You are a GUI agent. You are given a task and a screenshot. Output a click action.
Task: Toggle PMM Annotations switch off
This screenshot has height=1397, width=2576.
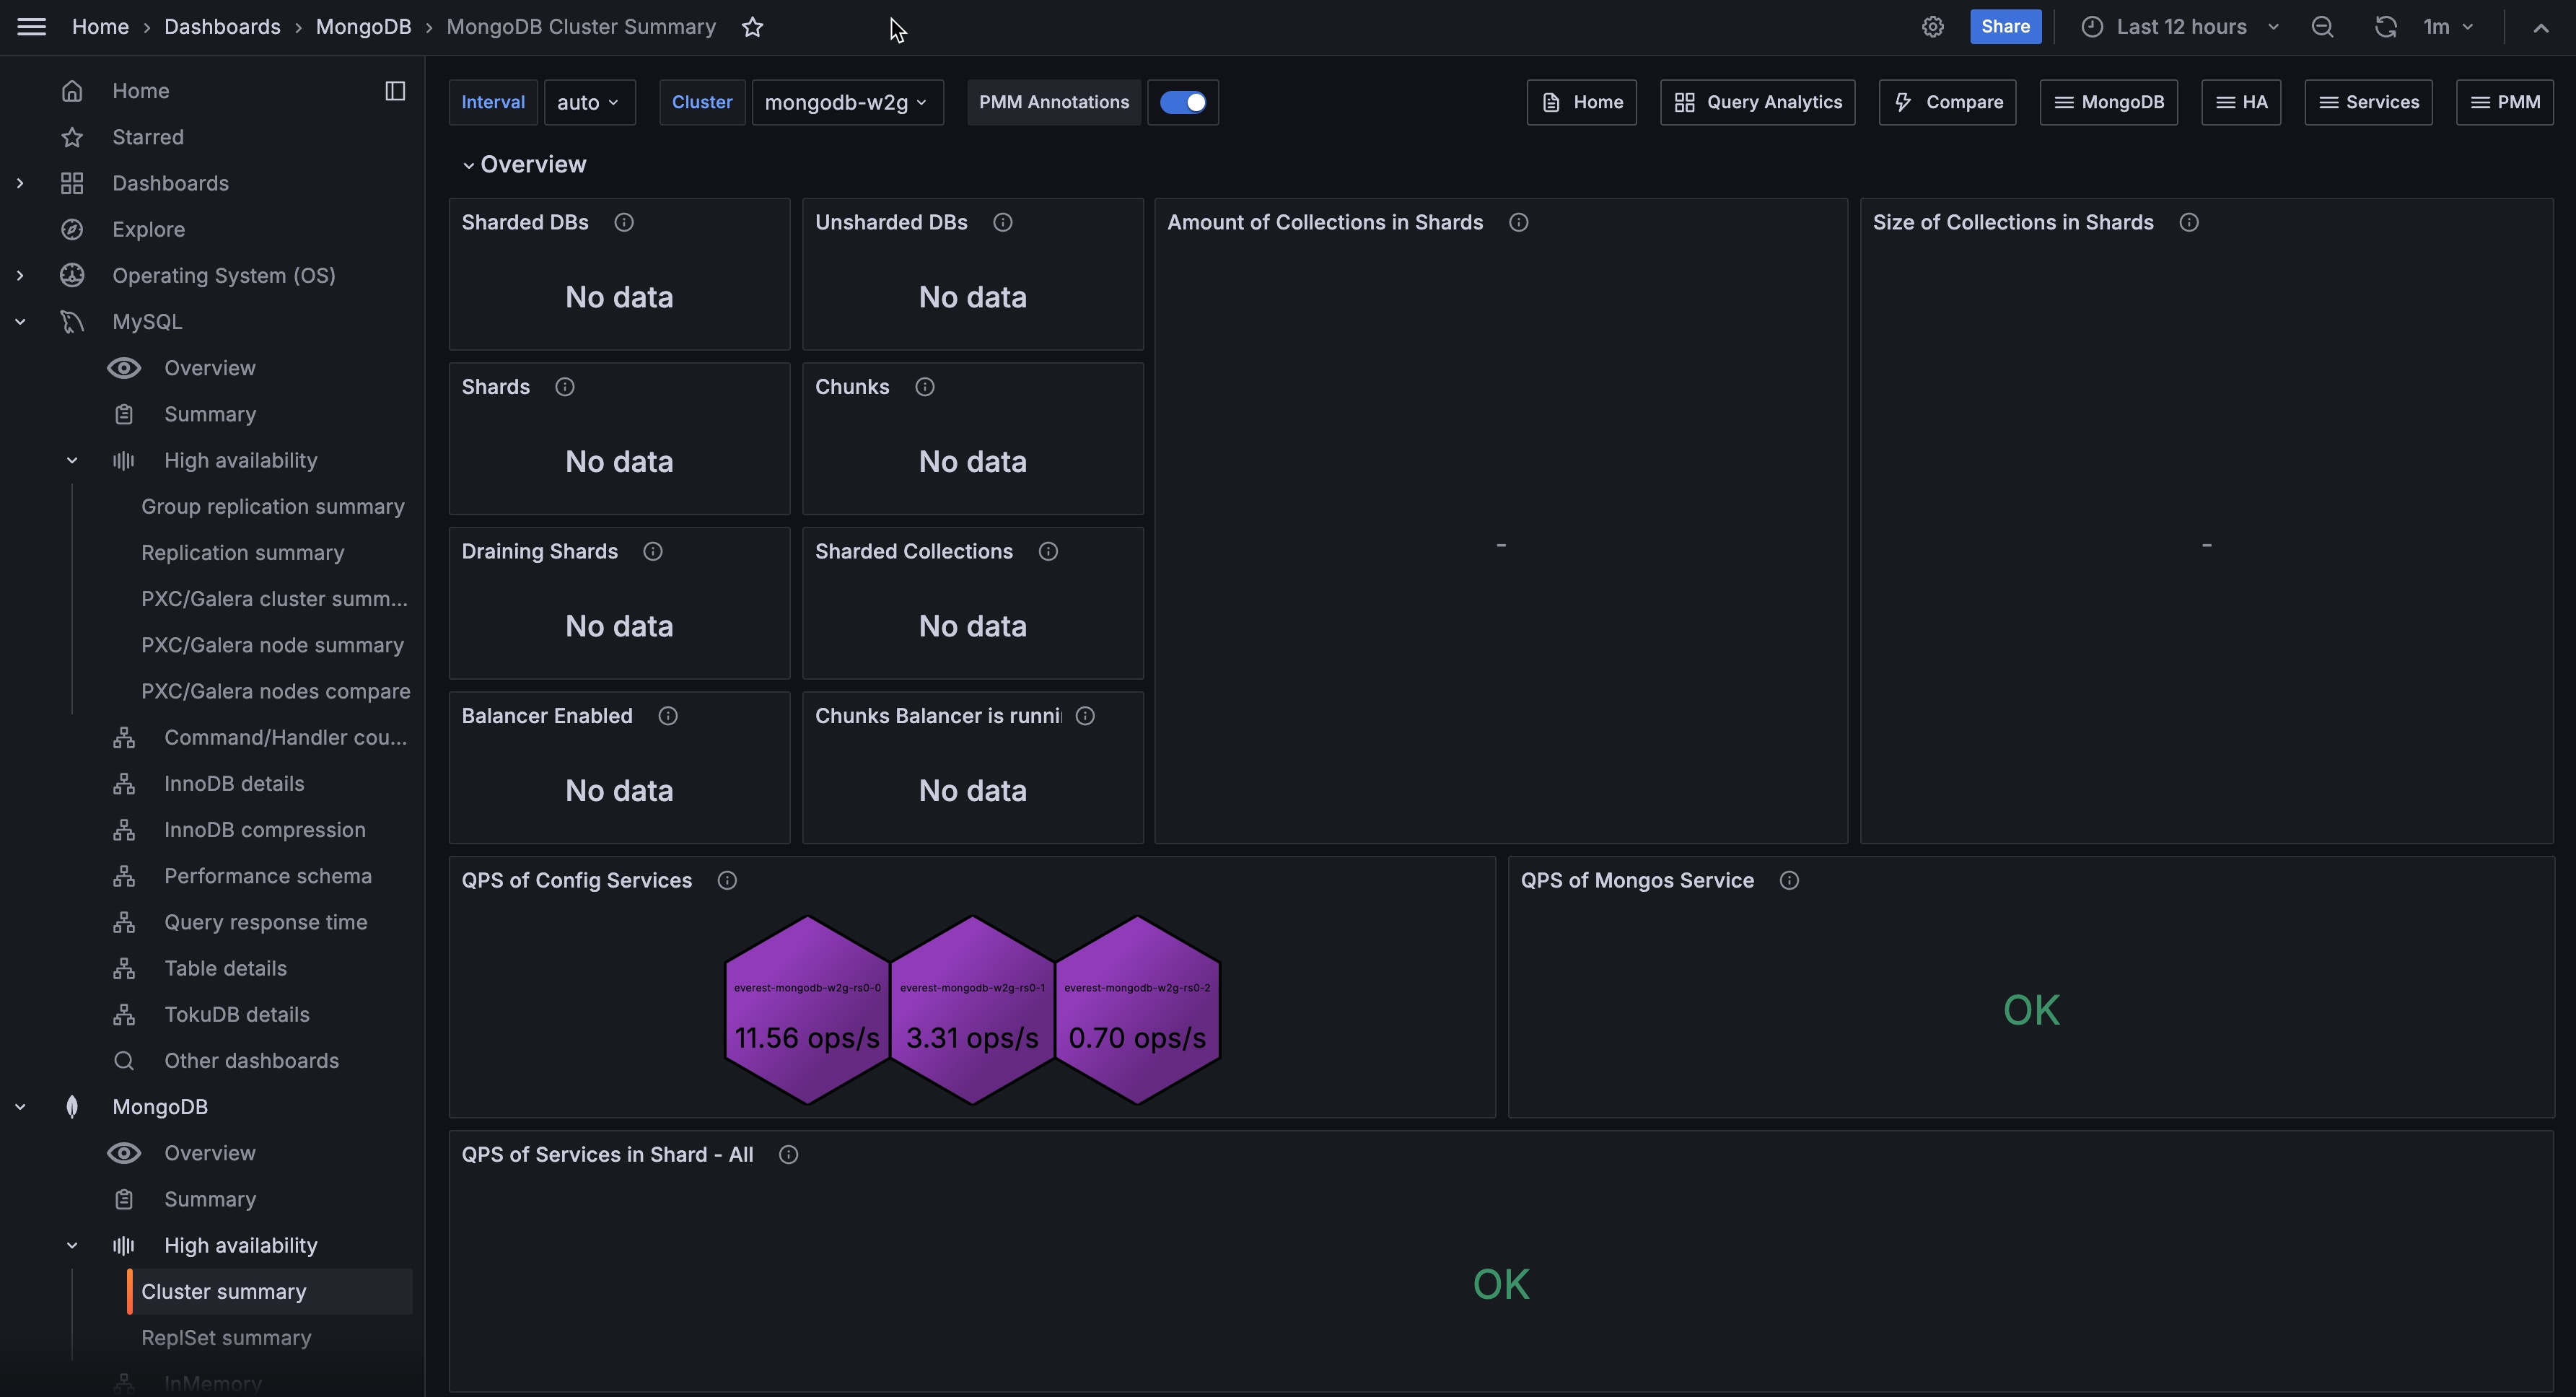[x=1182, y=102]
